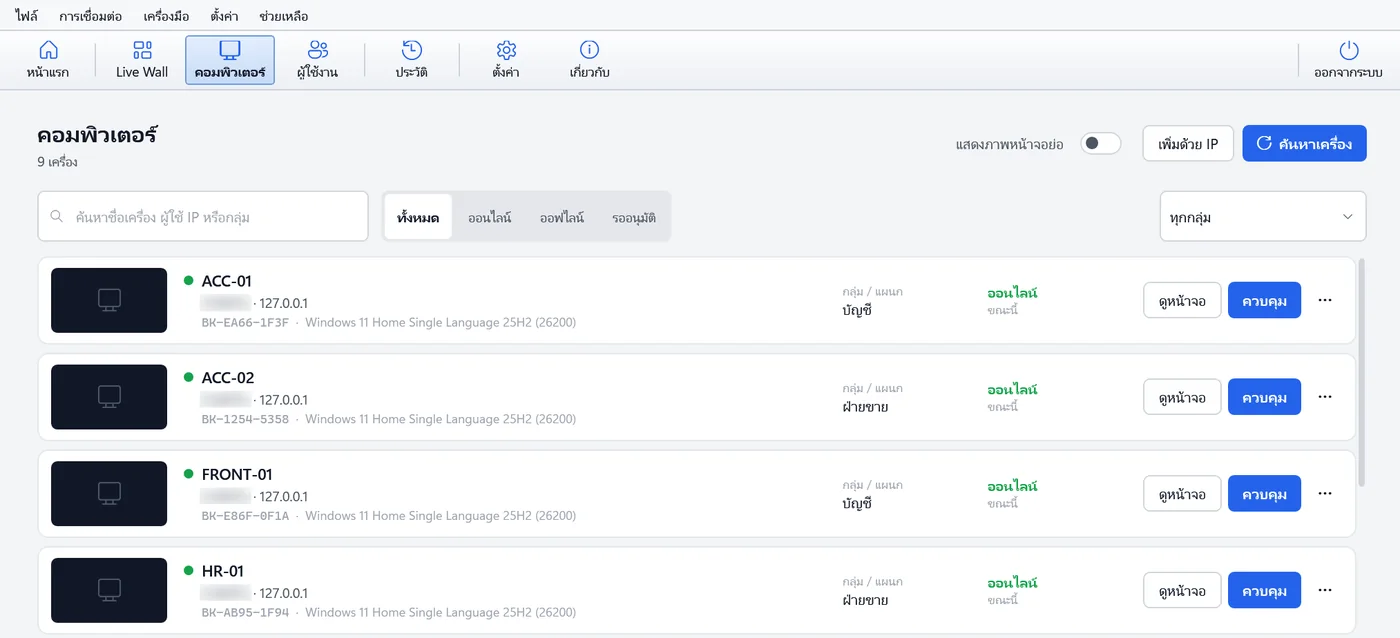1400x638 pixels.
Task: Click the ACC-02 screen thumbnail
Action: click(109, 397)
